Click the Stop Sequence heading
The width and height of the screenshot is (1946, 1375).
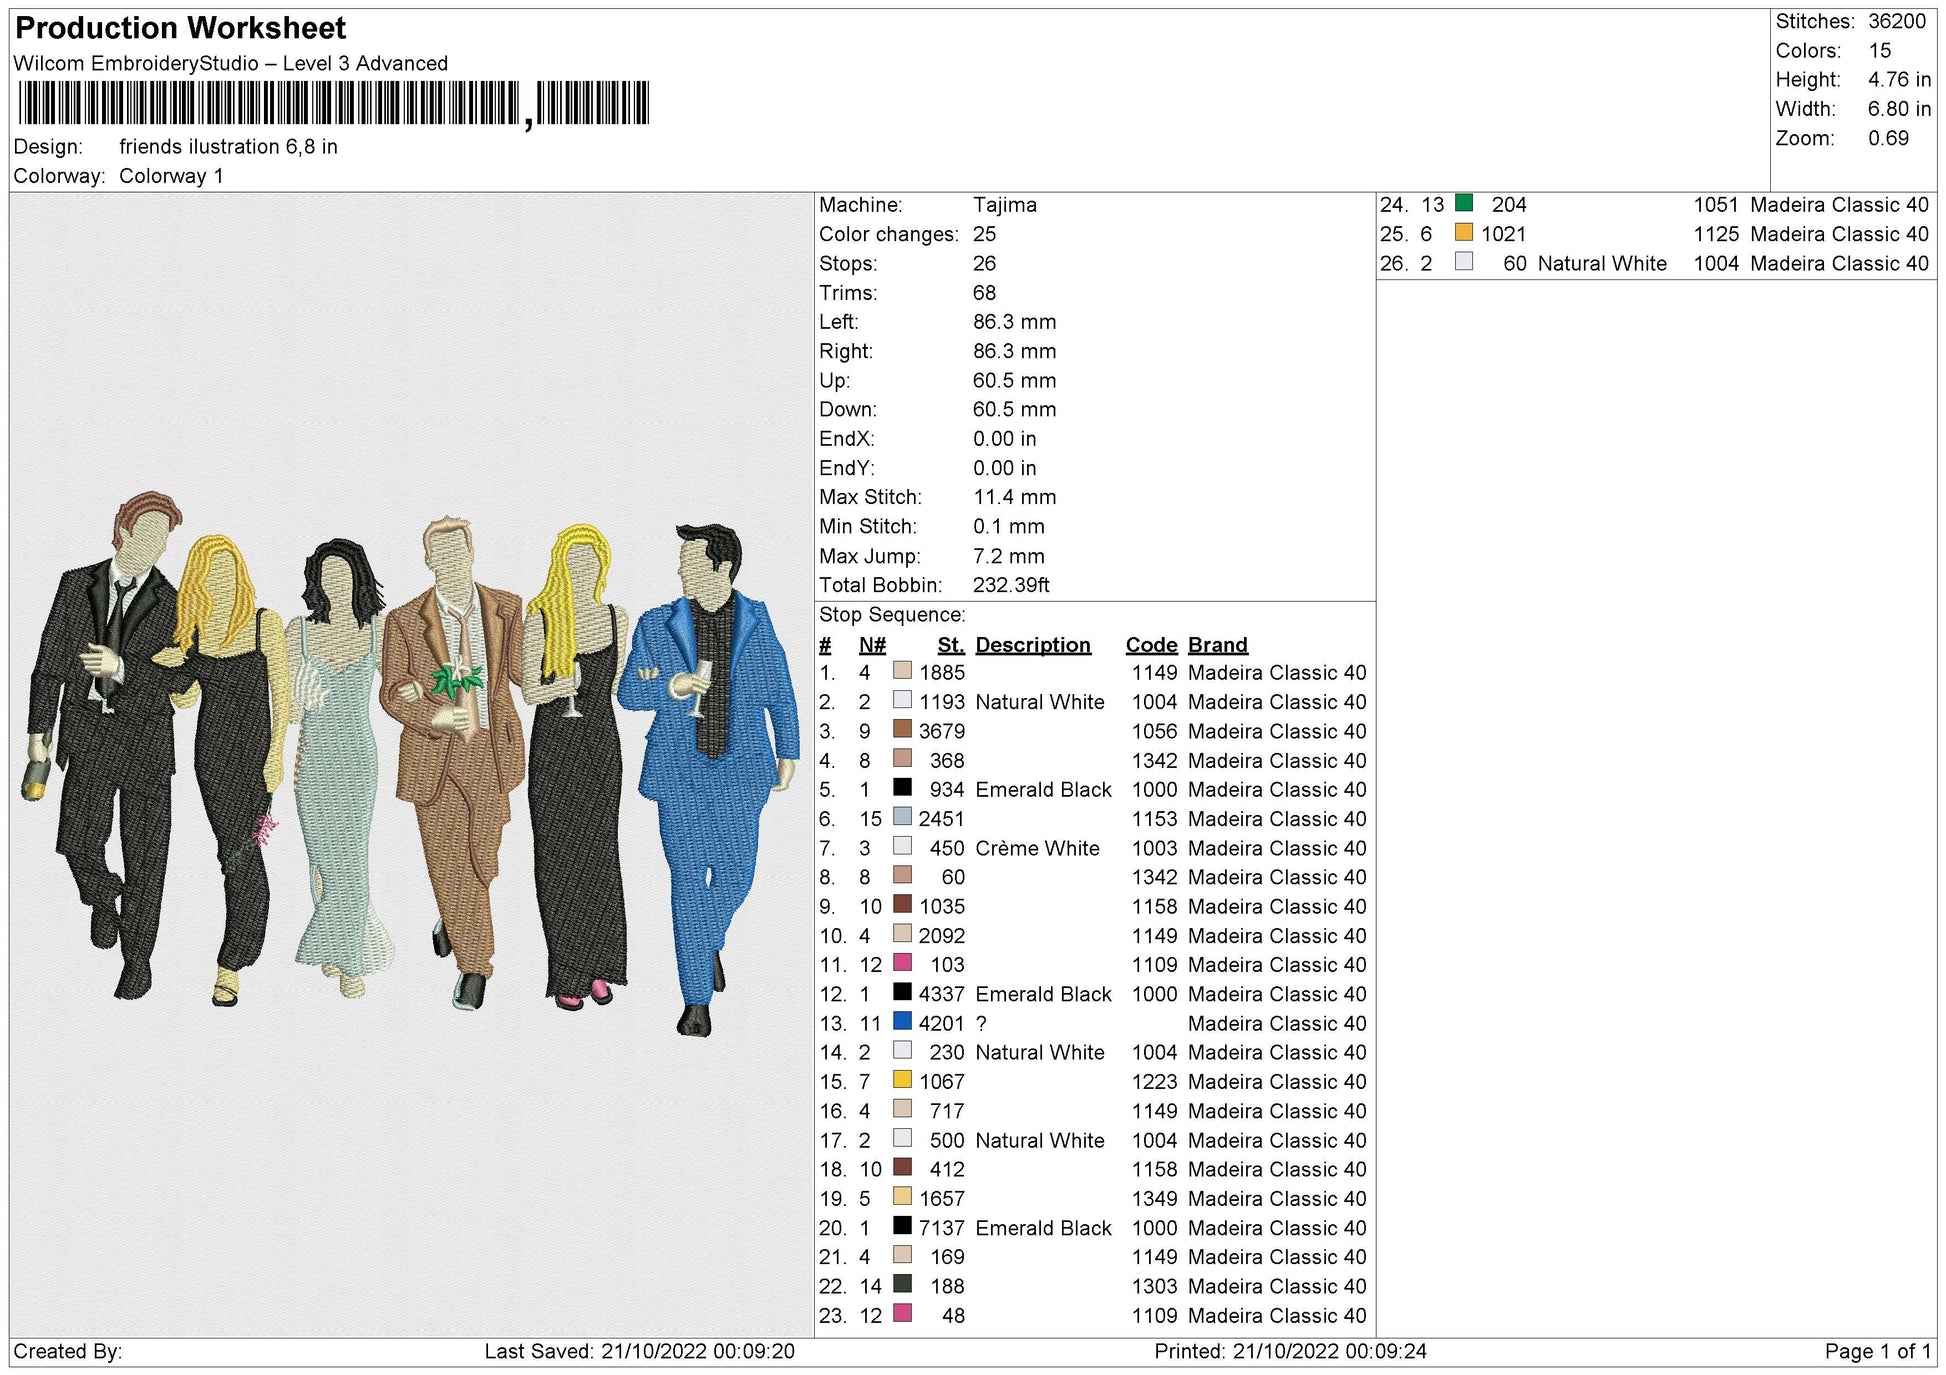coord(892,615)
